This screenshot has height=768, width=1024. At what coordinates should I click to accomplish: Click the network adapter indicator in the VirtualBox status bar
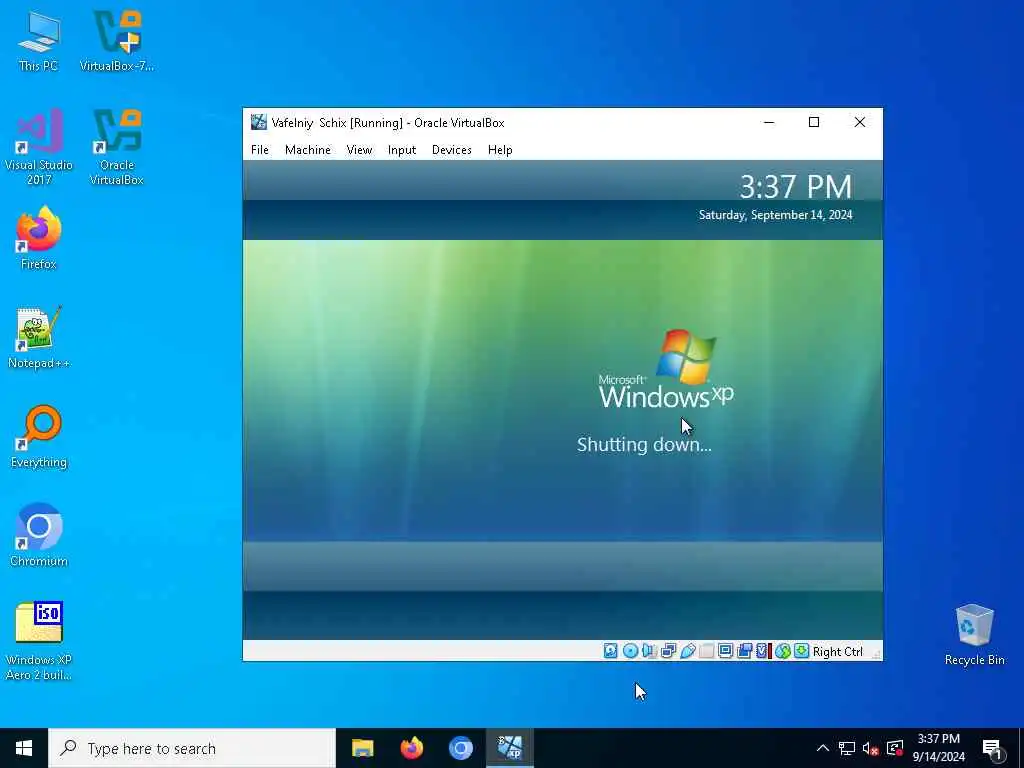point(668,651)
